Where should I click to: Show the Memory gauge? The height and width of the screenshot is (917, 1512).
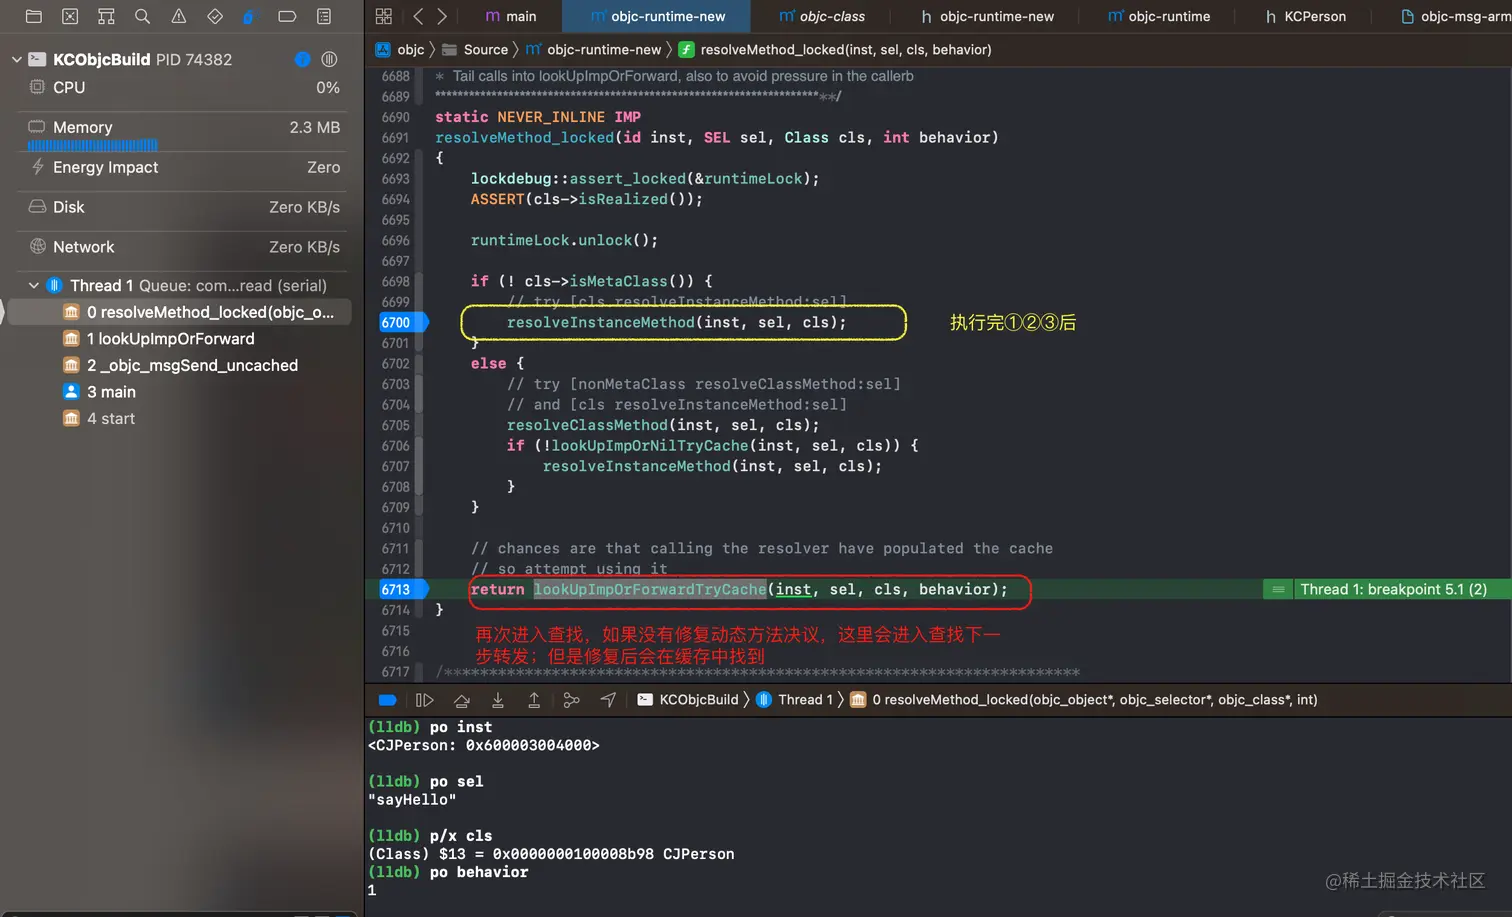point(183,127)
